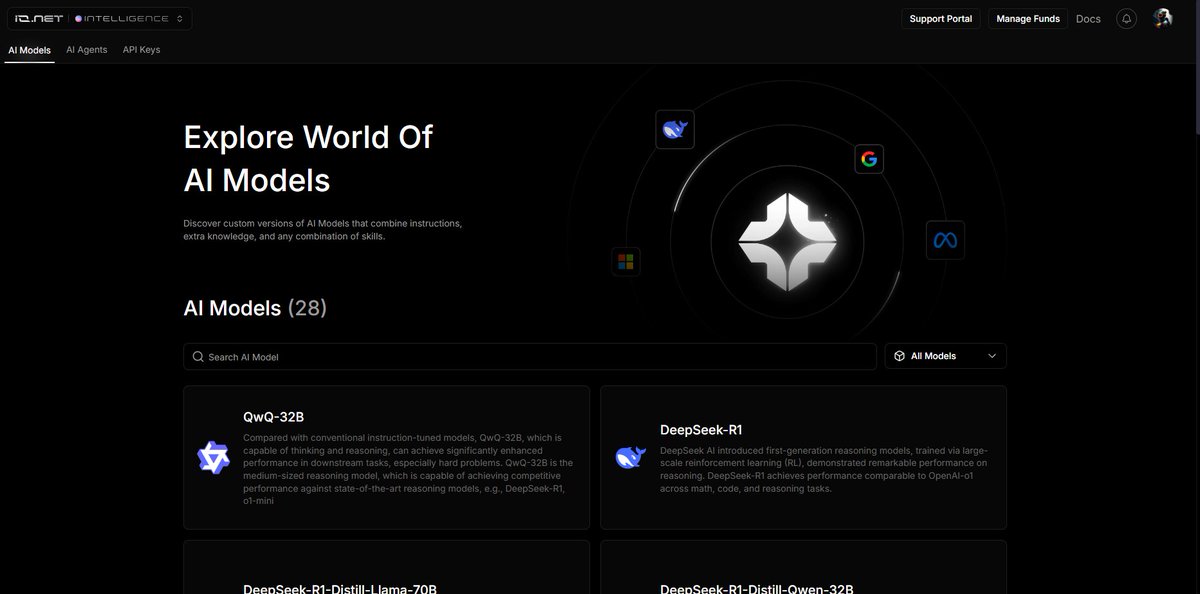
Task: Open the DeepSeek-R1-Distill-Llama-70B card
Action: pos(386,567)
